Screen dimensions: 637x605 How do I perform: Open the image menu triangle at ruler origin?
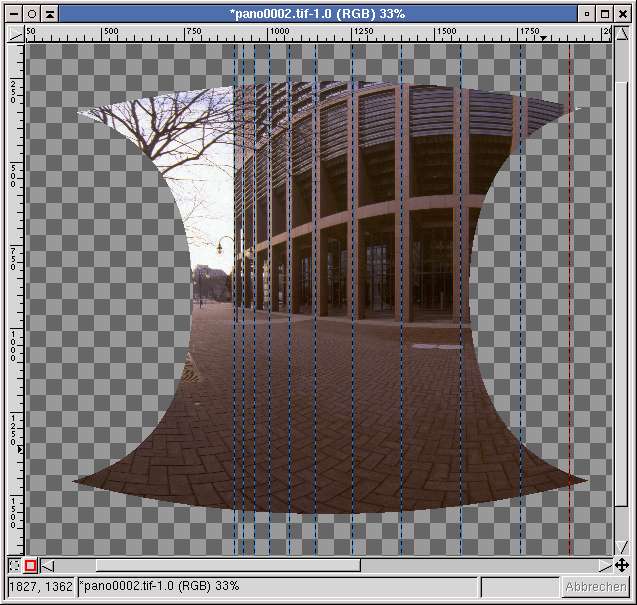click(15, 34)
